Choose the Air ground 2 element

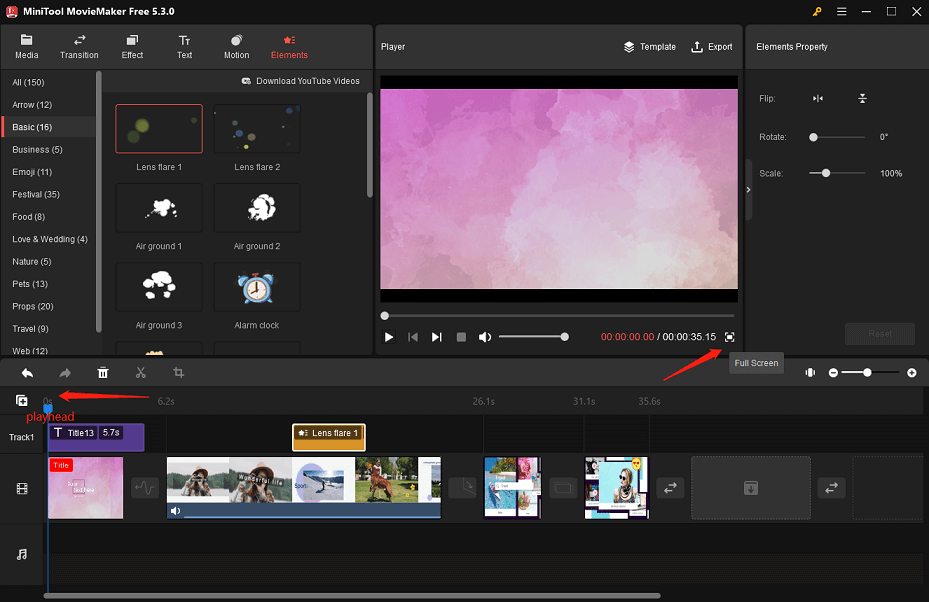(257, 208)
